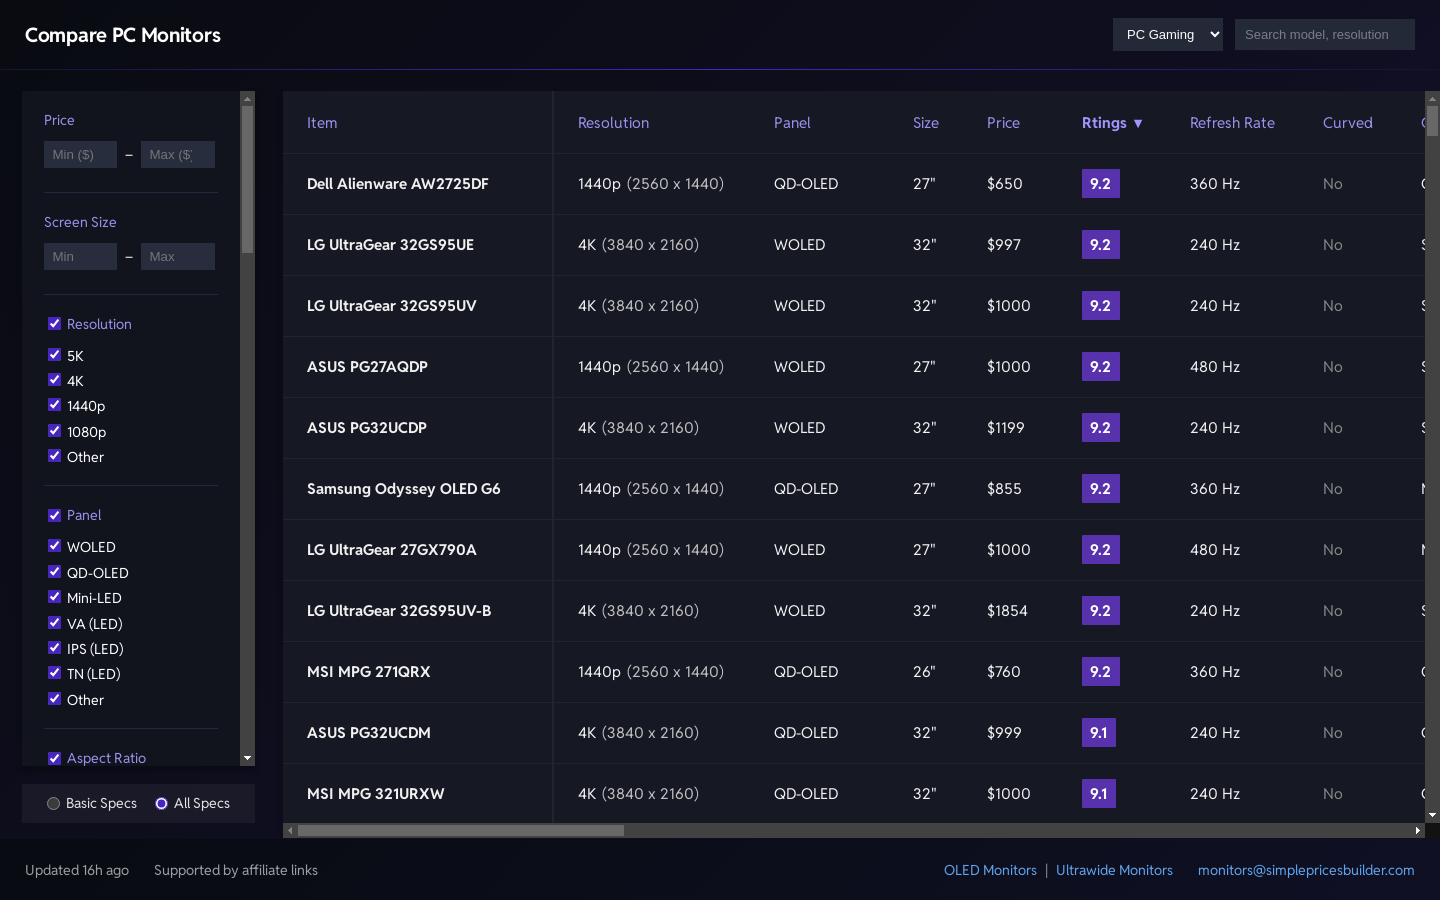Open the PC Gaming usage dropdown

click(x=1167, y=34)
